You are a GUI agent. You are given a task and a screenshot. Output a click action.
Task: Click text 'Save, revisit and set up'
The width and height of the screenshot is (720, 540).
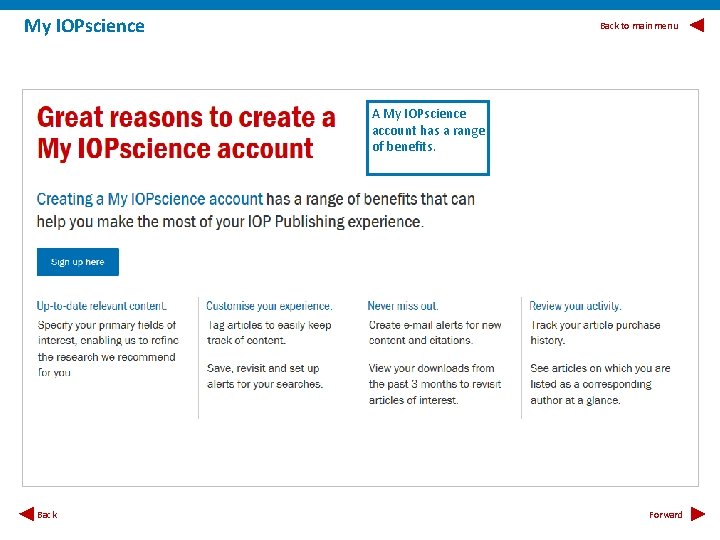coord(263,368)
